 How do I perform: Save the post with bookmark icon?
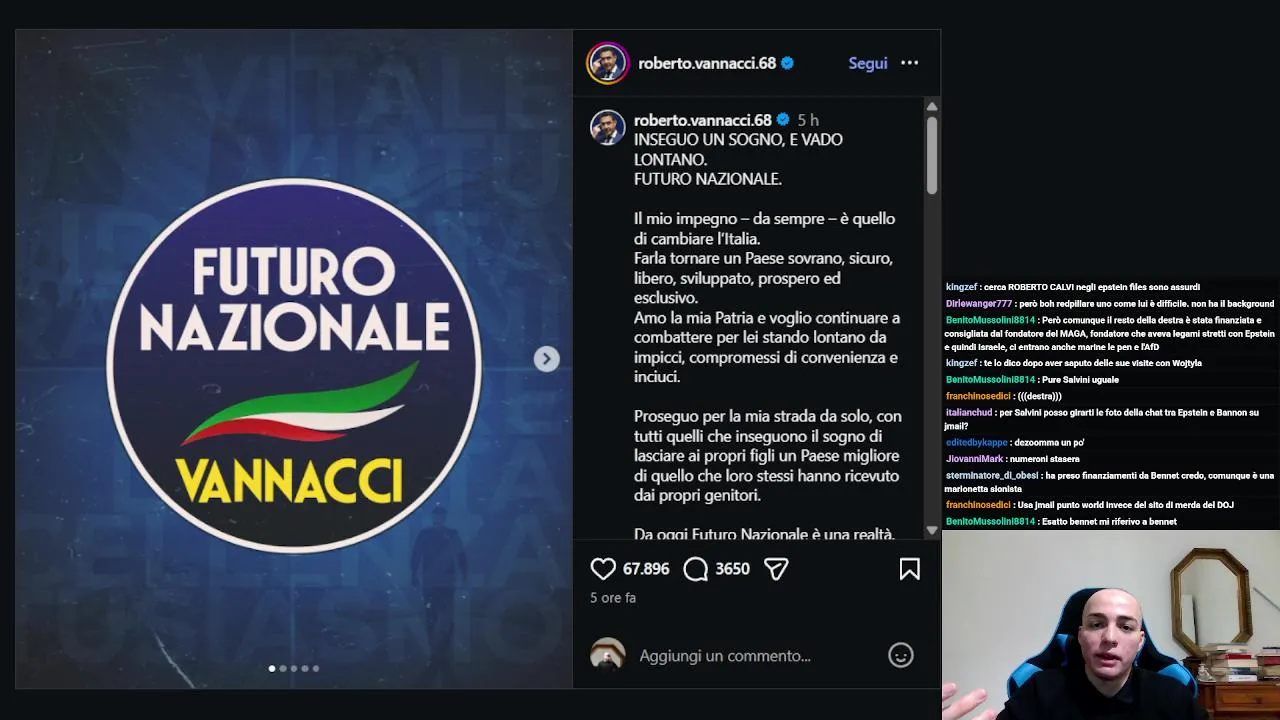(909, 569)
